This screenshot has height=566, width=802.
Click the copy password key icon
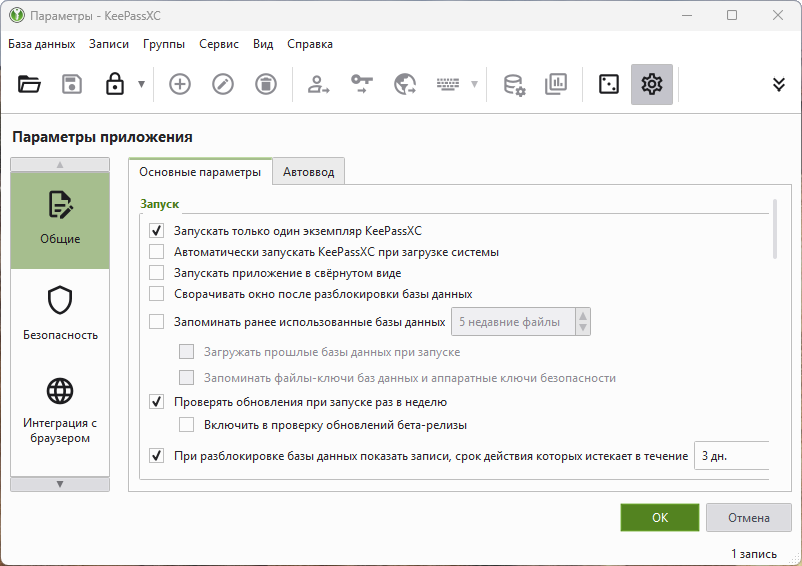click(x=361, y=85)
